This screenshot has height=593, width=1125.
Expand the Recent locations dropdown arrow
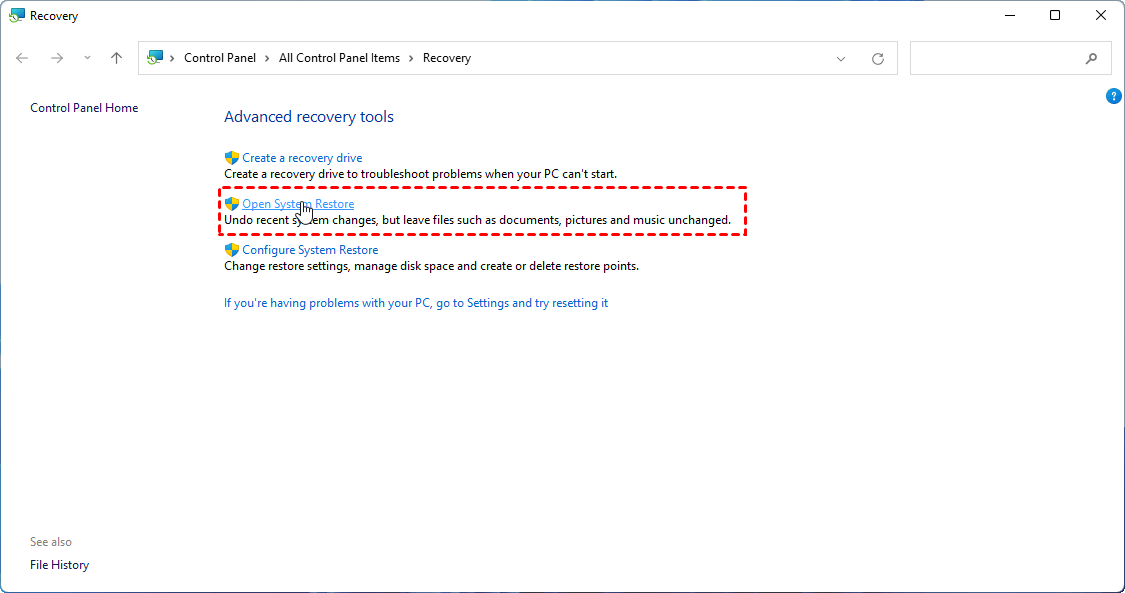87,58
